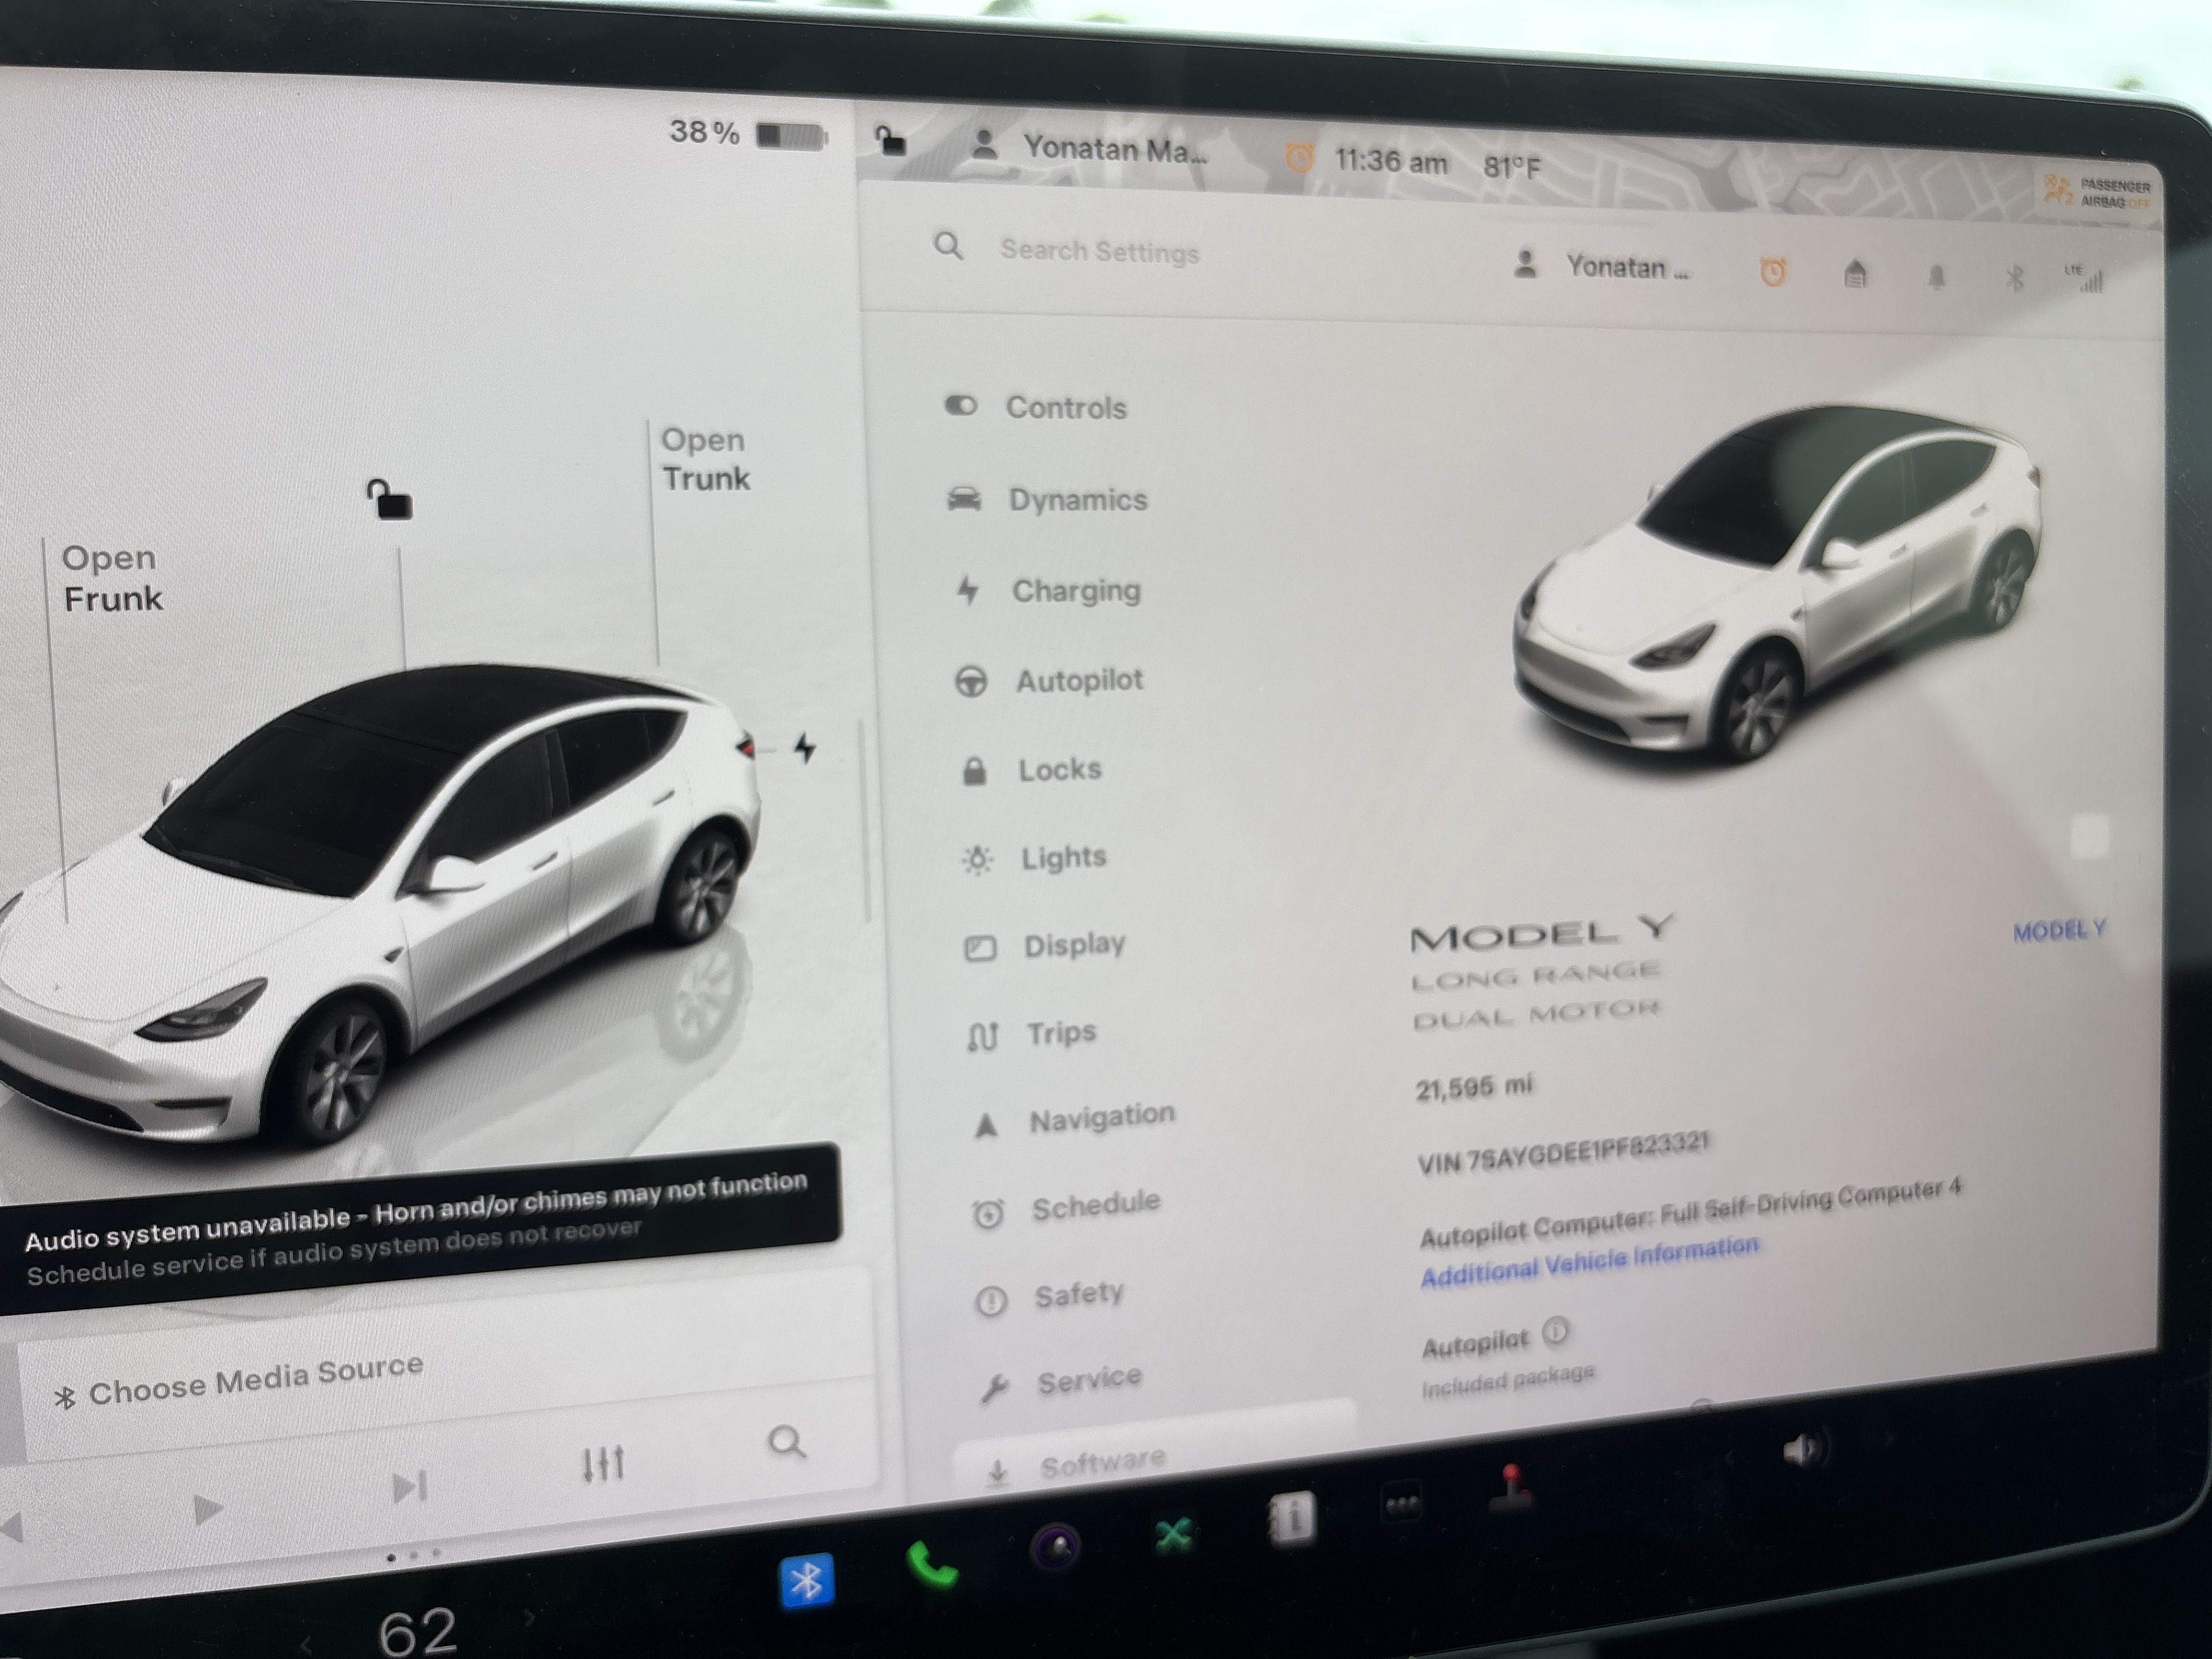This screenshot has height=1659, width=2212.
Task: Play media with the play button
Action: [207, 1508]
